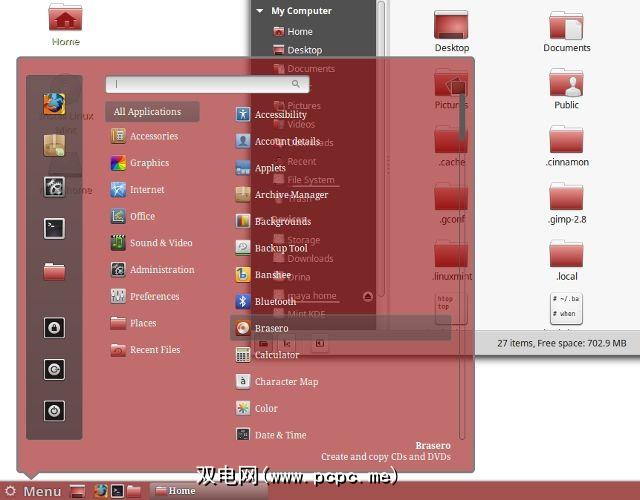Screen dimensions: 640x500
Task: Click '27 items, Free space: 702.9 MB' status text
Action: click(x=562, y=343)
